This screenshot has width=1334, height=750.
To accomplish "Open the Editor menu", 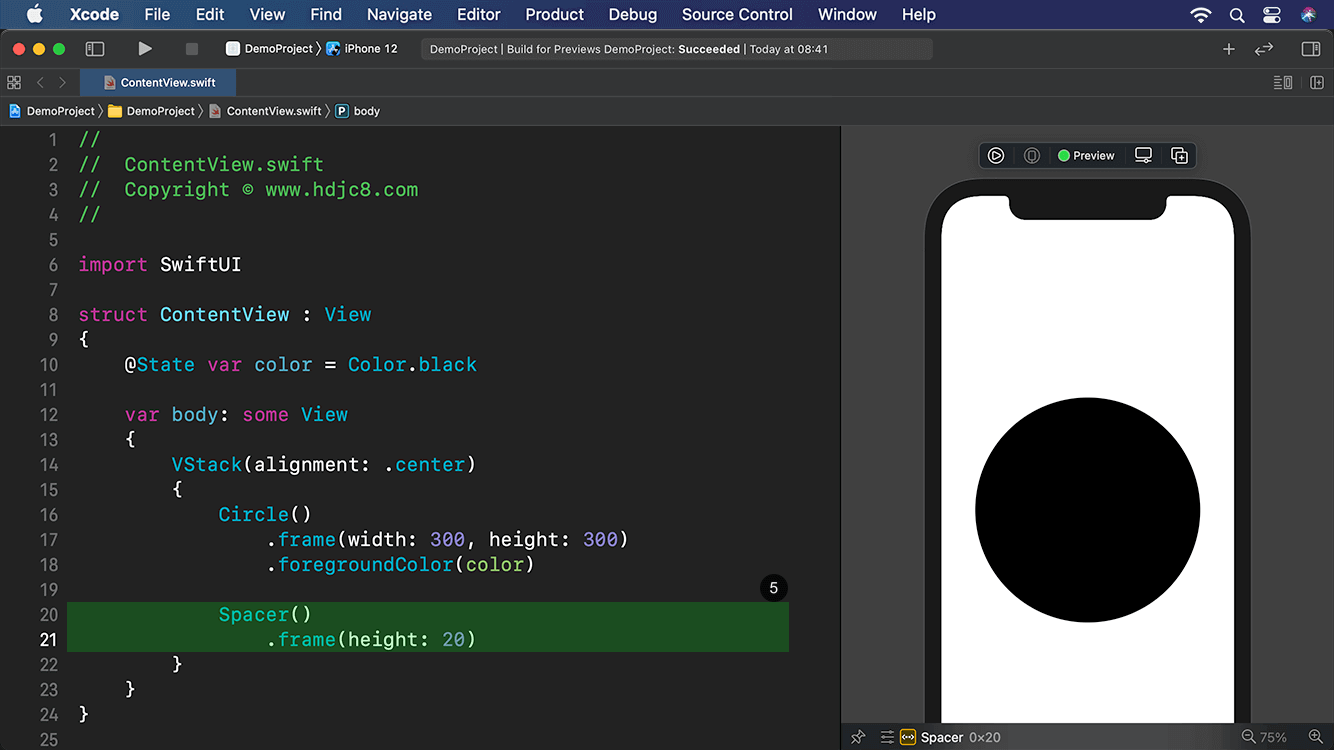I will click(479, 14).
